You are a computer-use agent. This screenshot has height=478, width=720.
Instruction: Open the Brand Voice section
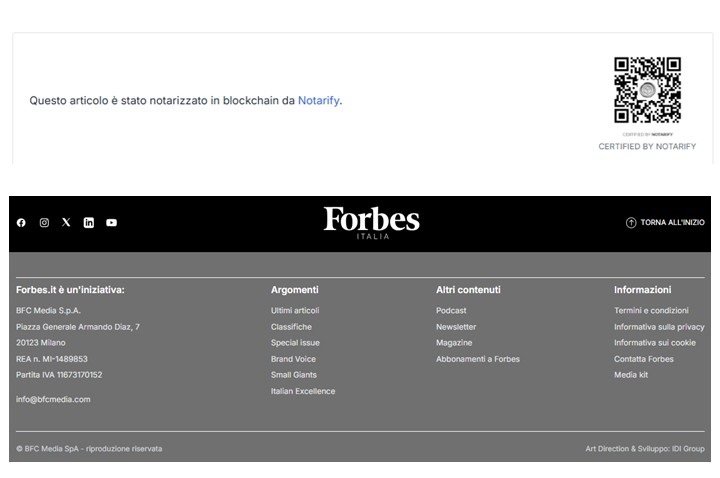(x=293, y=359)
